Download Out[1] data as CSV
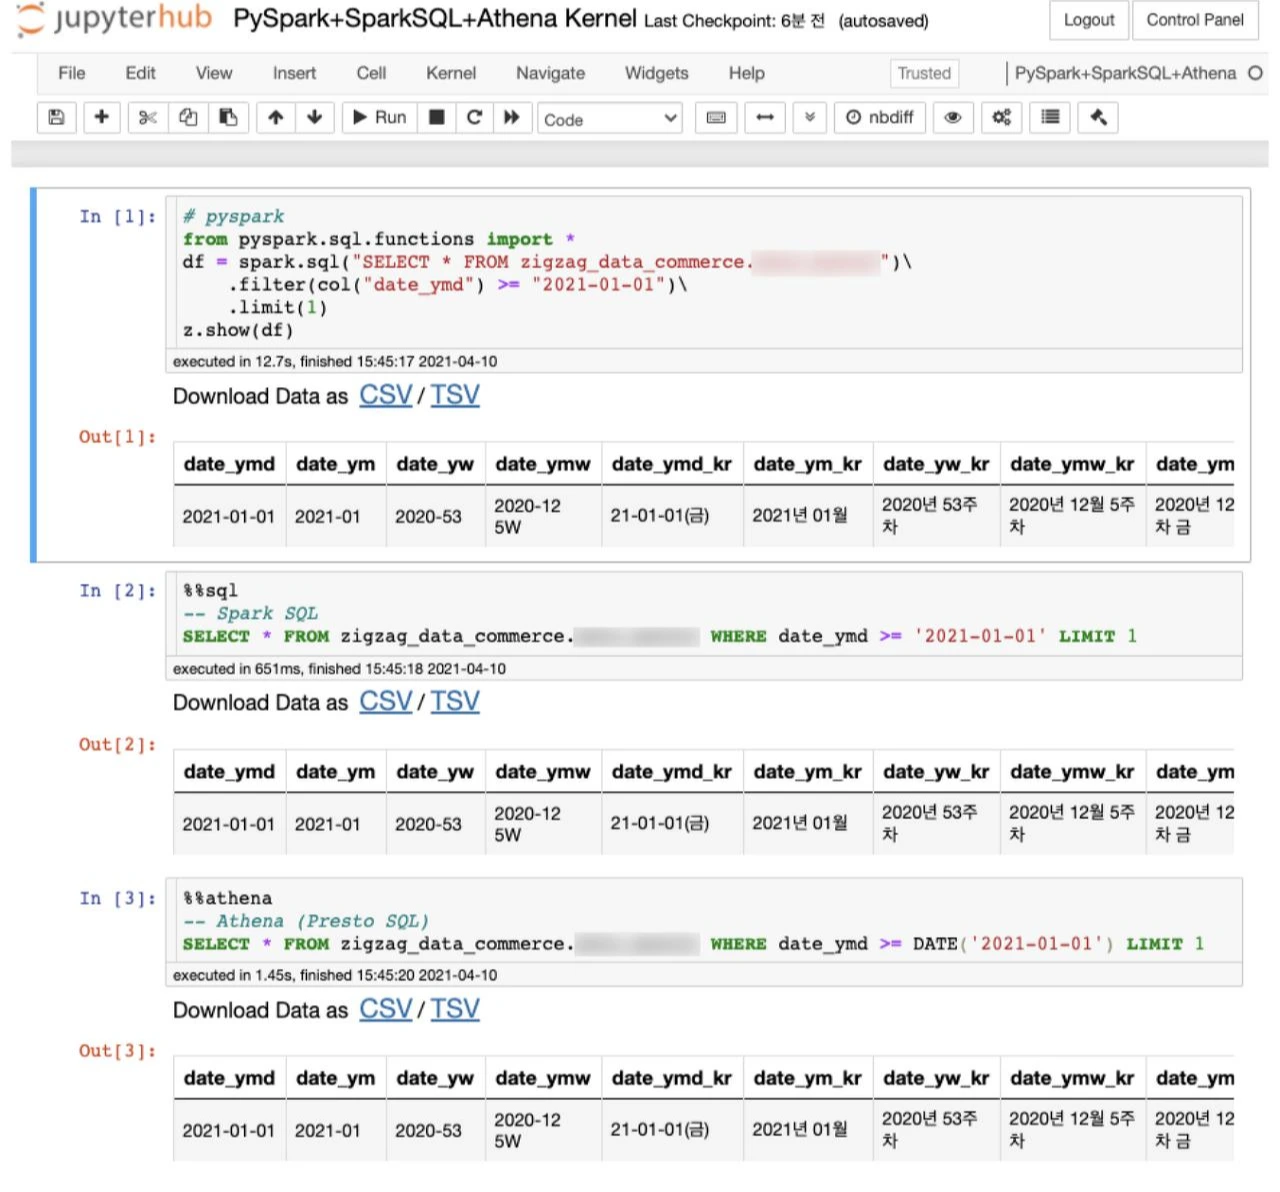Image resolution: width=1280 pixels, height=1192 pixels. click(385, 395)
